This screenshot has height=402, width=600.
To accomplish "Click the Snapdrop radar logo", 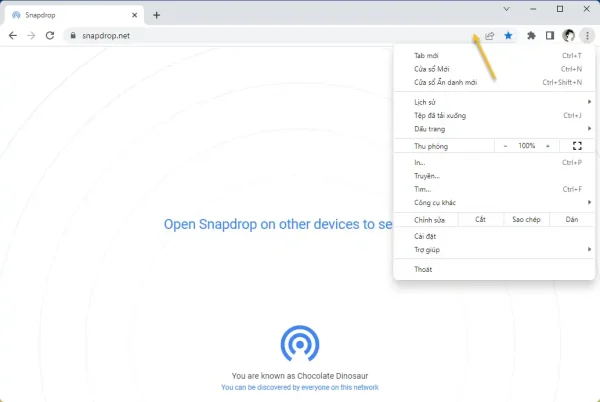I will click(300, 343).
